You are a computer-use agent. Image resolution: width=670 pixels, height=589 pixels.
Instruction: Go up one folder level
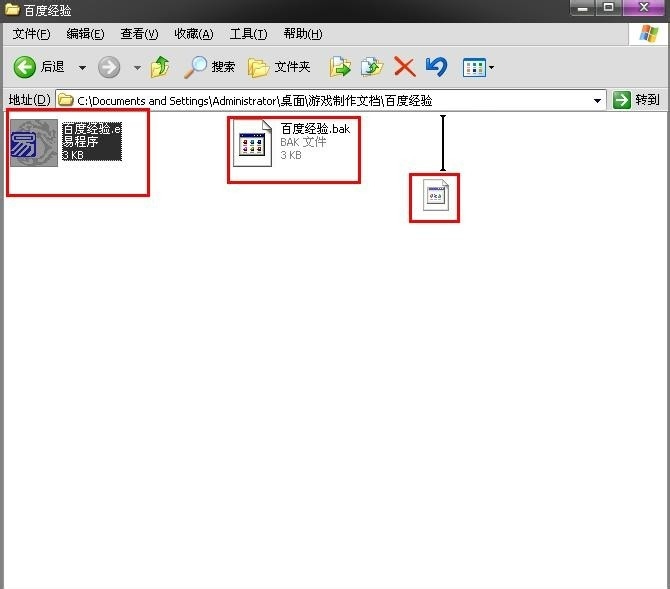pos(160,67)
